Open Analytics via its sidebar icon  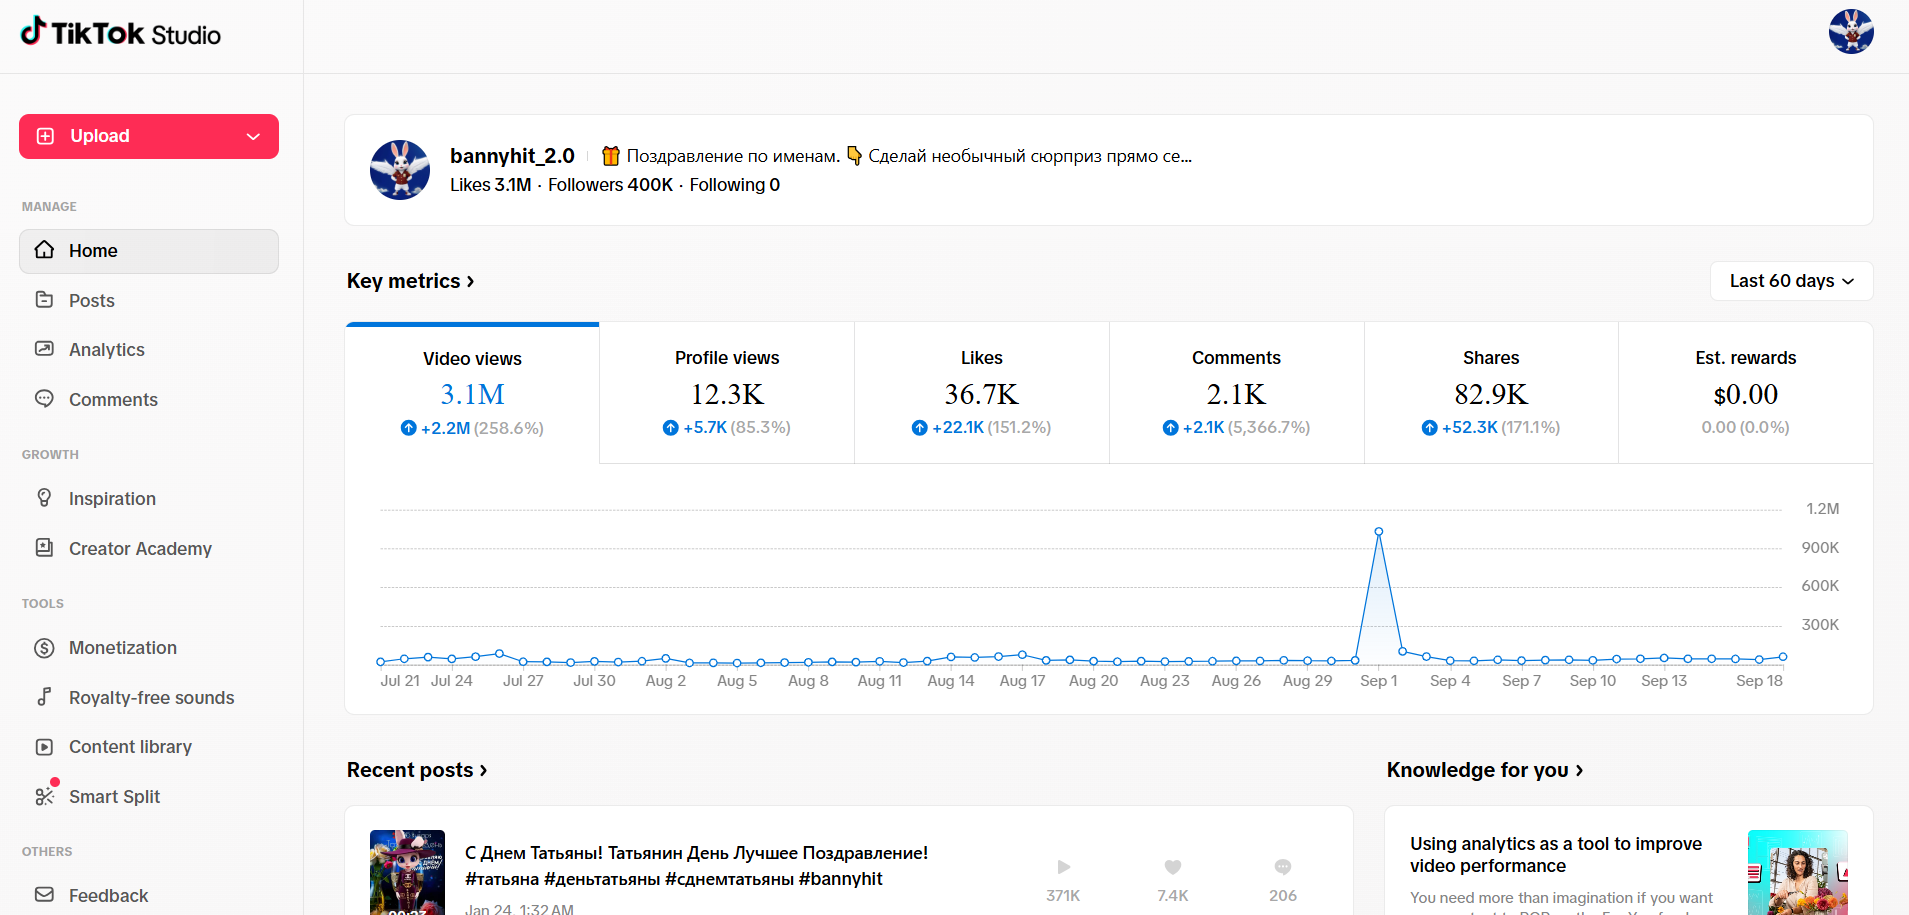pyautogui.click(x=44, y=349)
